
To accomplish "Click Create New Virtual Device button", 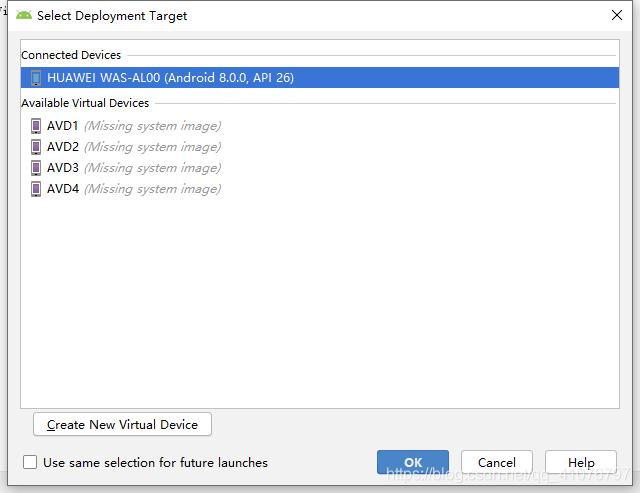I will pos(122,424).
